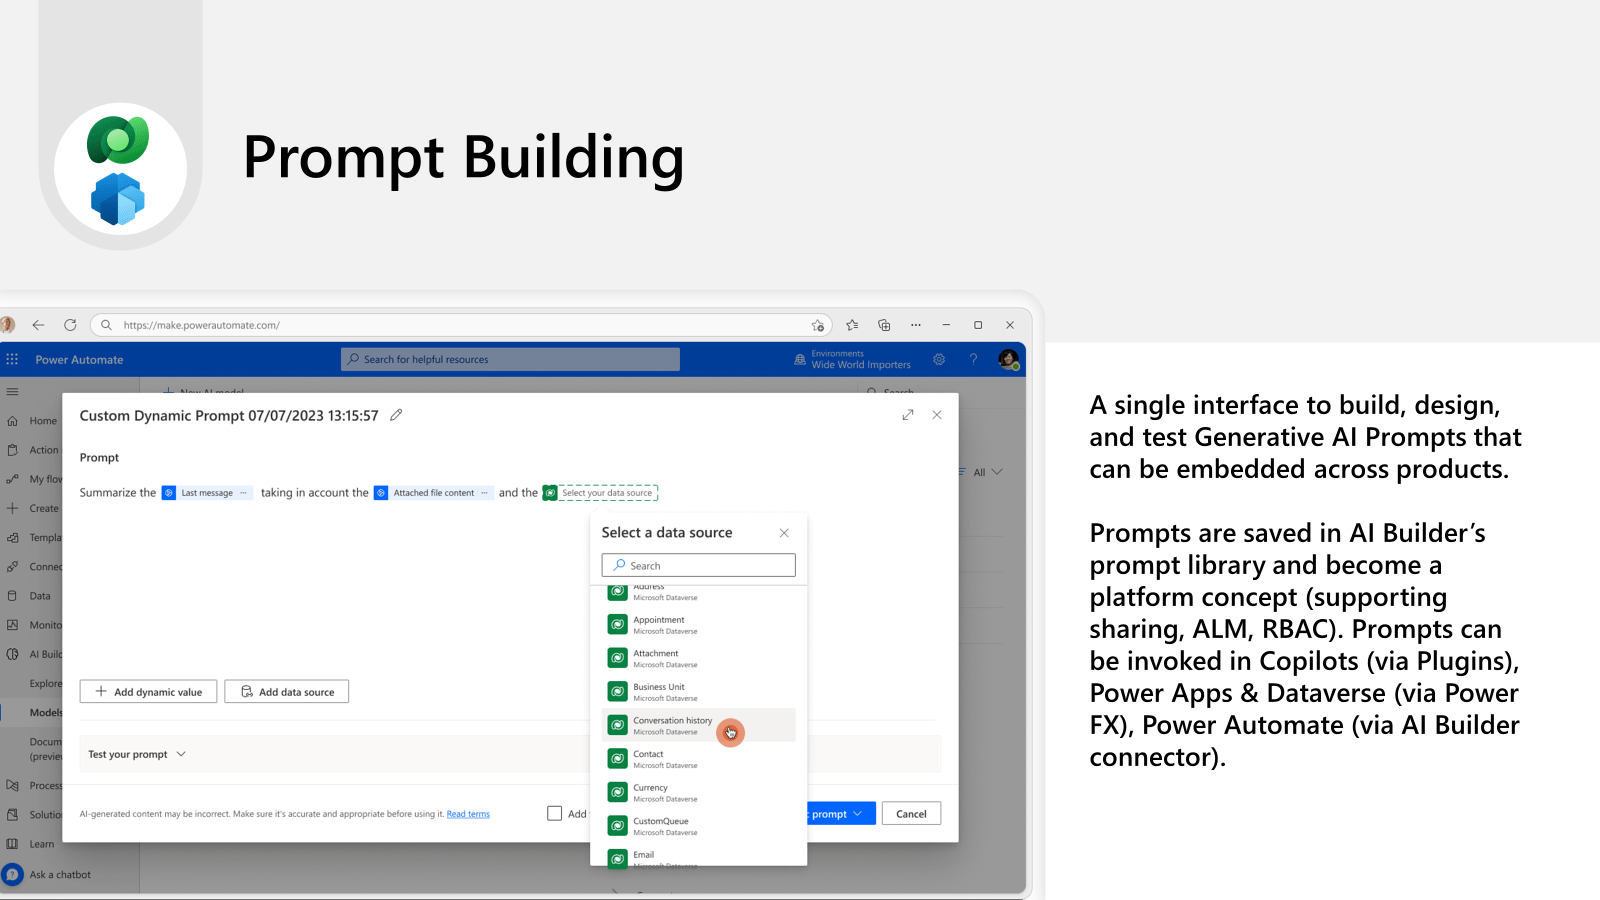Click the Search for helpful resources box
This screenshot has width=1600, height=900.
click(510, 359)
